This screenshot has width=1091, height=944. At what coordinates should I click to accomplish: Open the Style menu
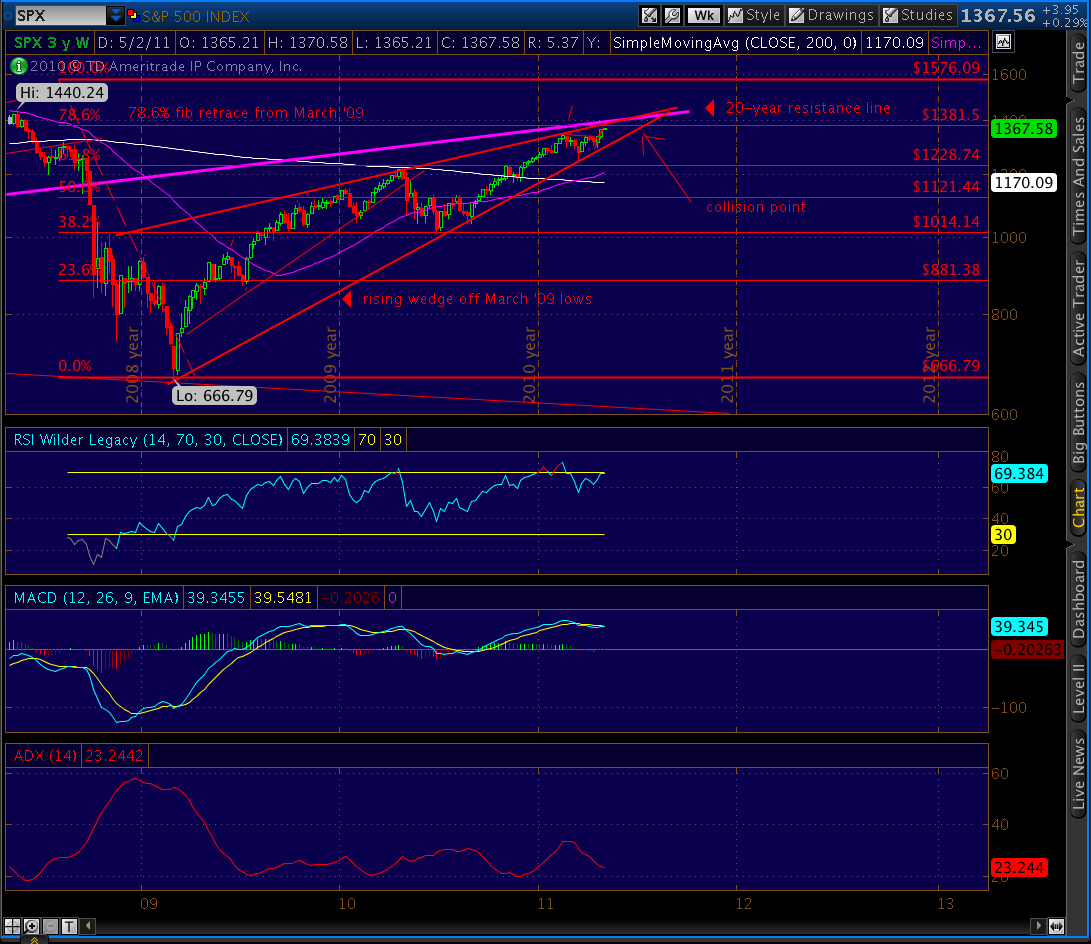[x=754, y=15]
